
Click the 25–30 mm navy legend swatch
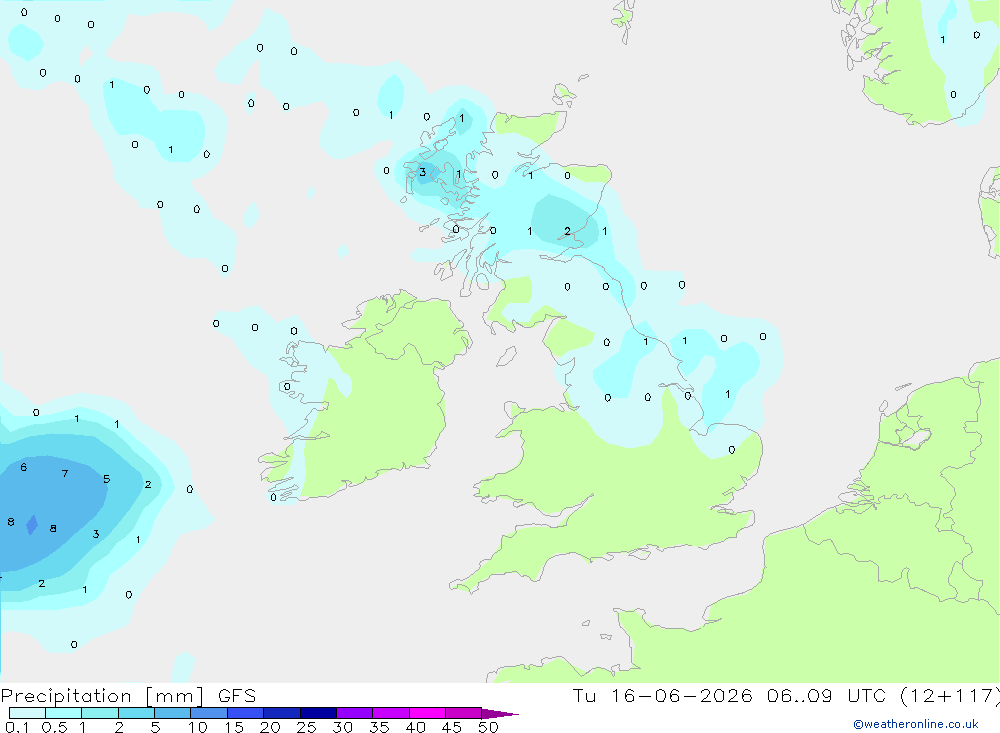pos(318,713)
